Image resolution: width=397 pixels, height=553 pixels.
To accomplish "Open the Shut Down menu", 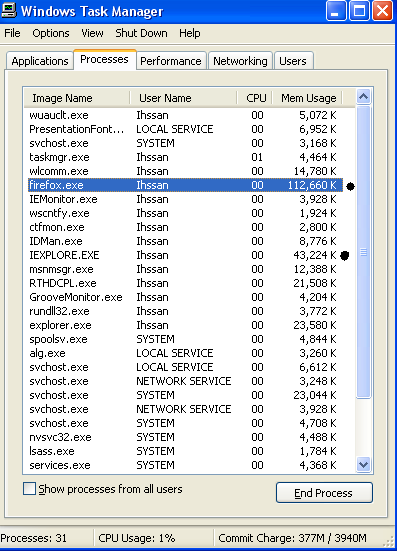I will pyautogui.click(x=141, y=33).
